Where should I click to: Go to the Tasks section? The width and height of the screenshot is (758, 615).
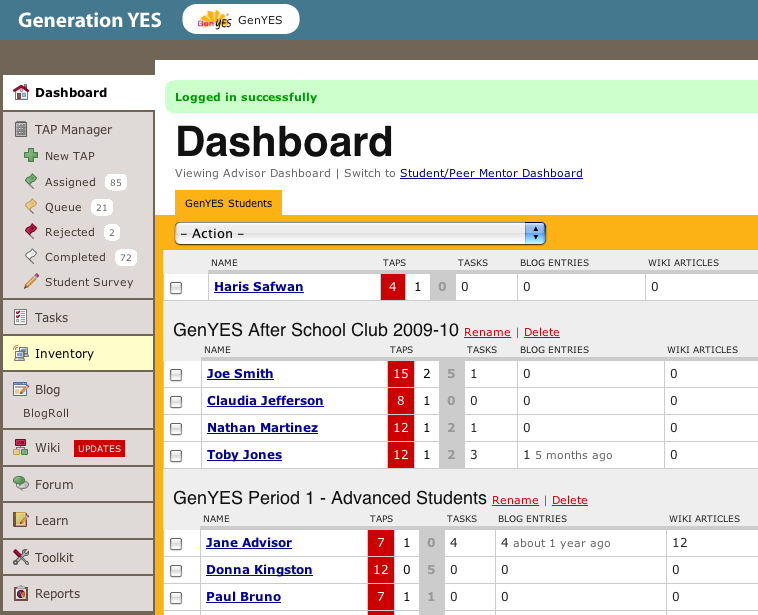point(78,317)
